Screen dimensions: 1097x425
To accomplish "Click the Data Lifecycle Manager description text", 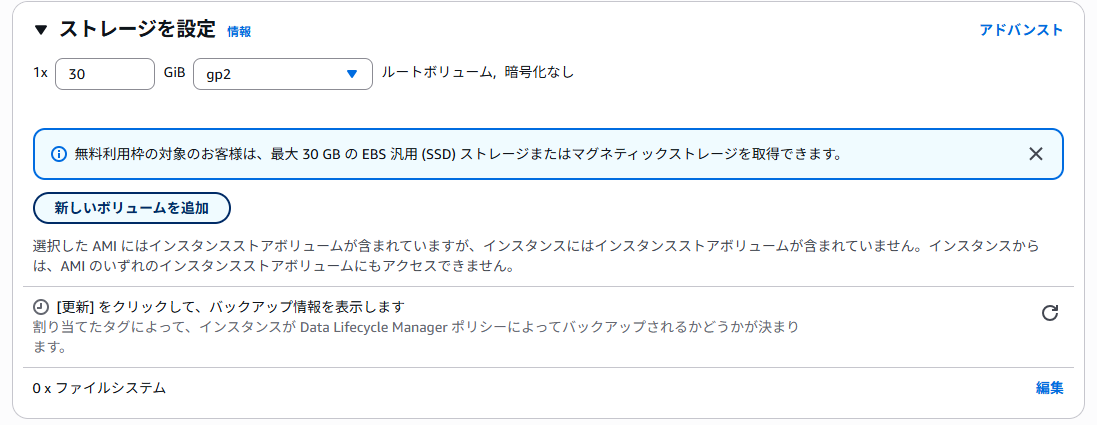I will coord(416,336).
